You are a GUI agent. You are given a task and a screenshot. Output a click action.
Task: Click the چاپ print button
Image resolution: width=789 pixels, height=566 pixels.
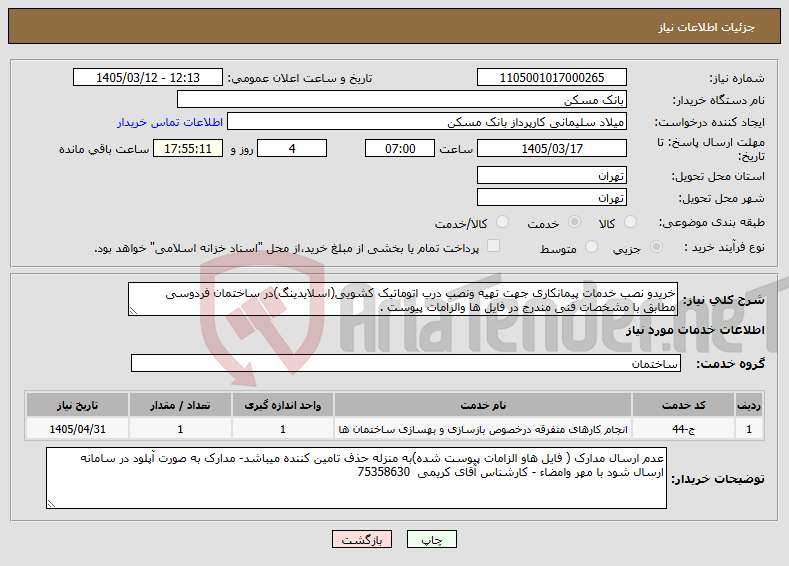tap(432, 539)
